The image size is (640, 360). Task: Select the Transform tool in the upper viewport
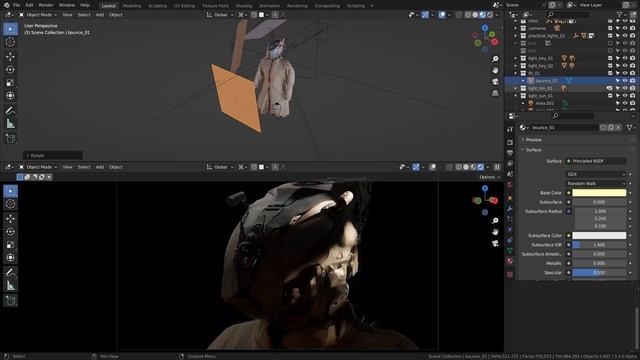point(10,96)
